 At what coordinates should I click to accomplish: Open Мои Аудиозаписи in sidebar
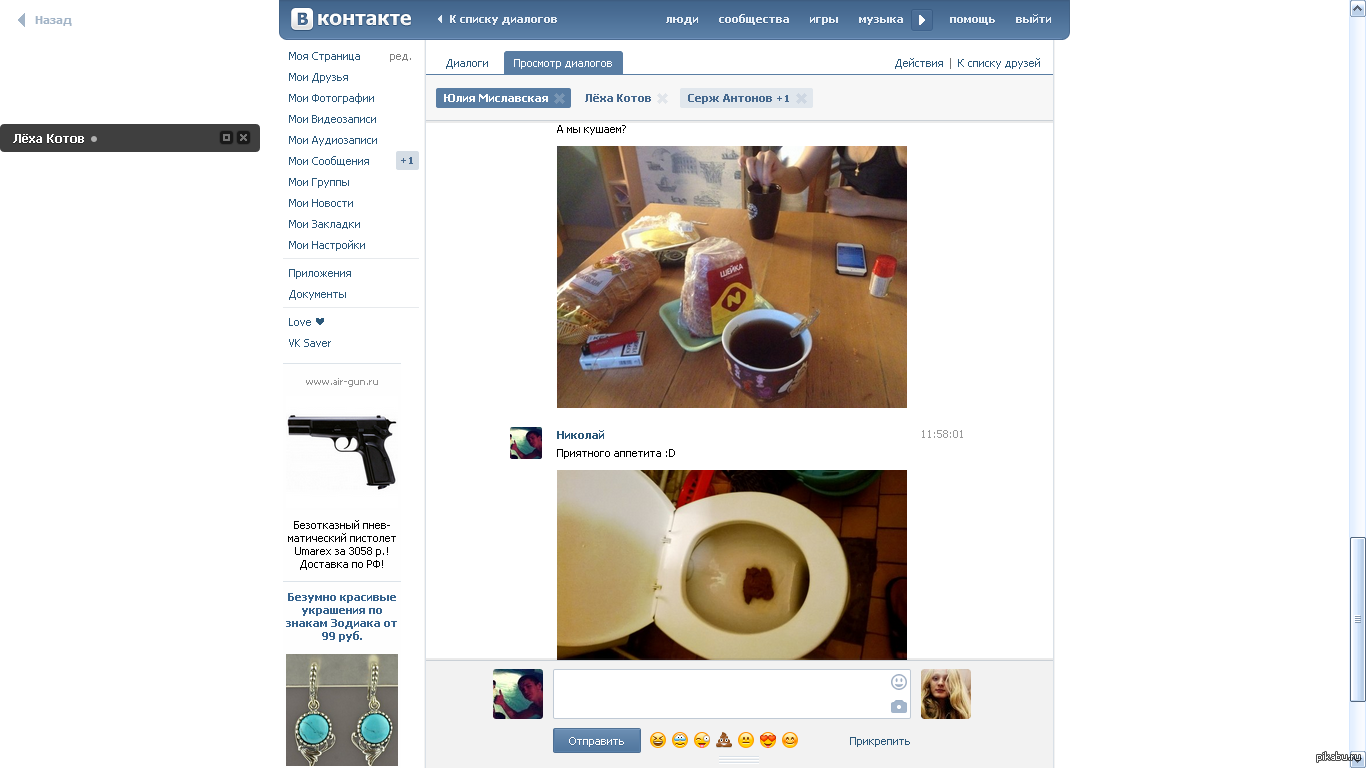pyautogui.click(x=333, y=140)
